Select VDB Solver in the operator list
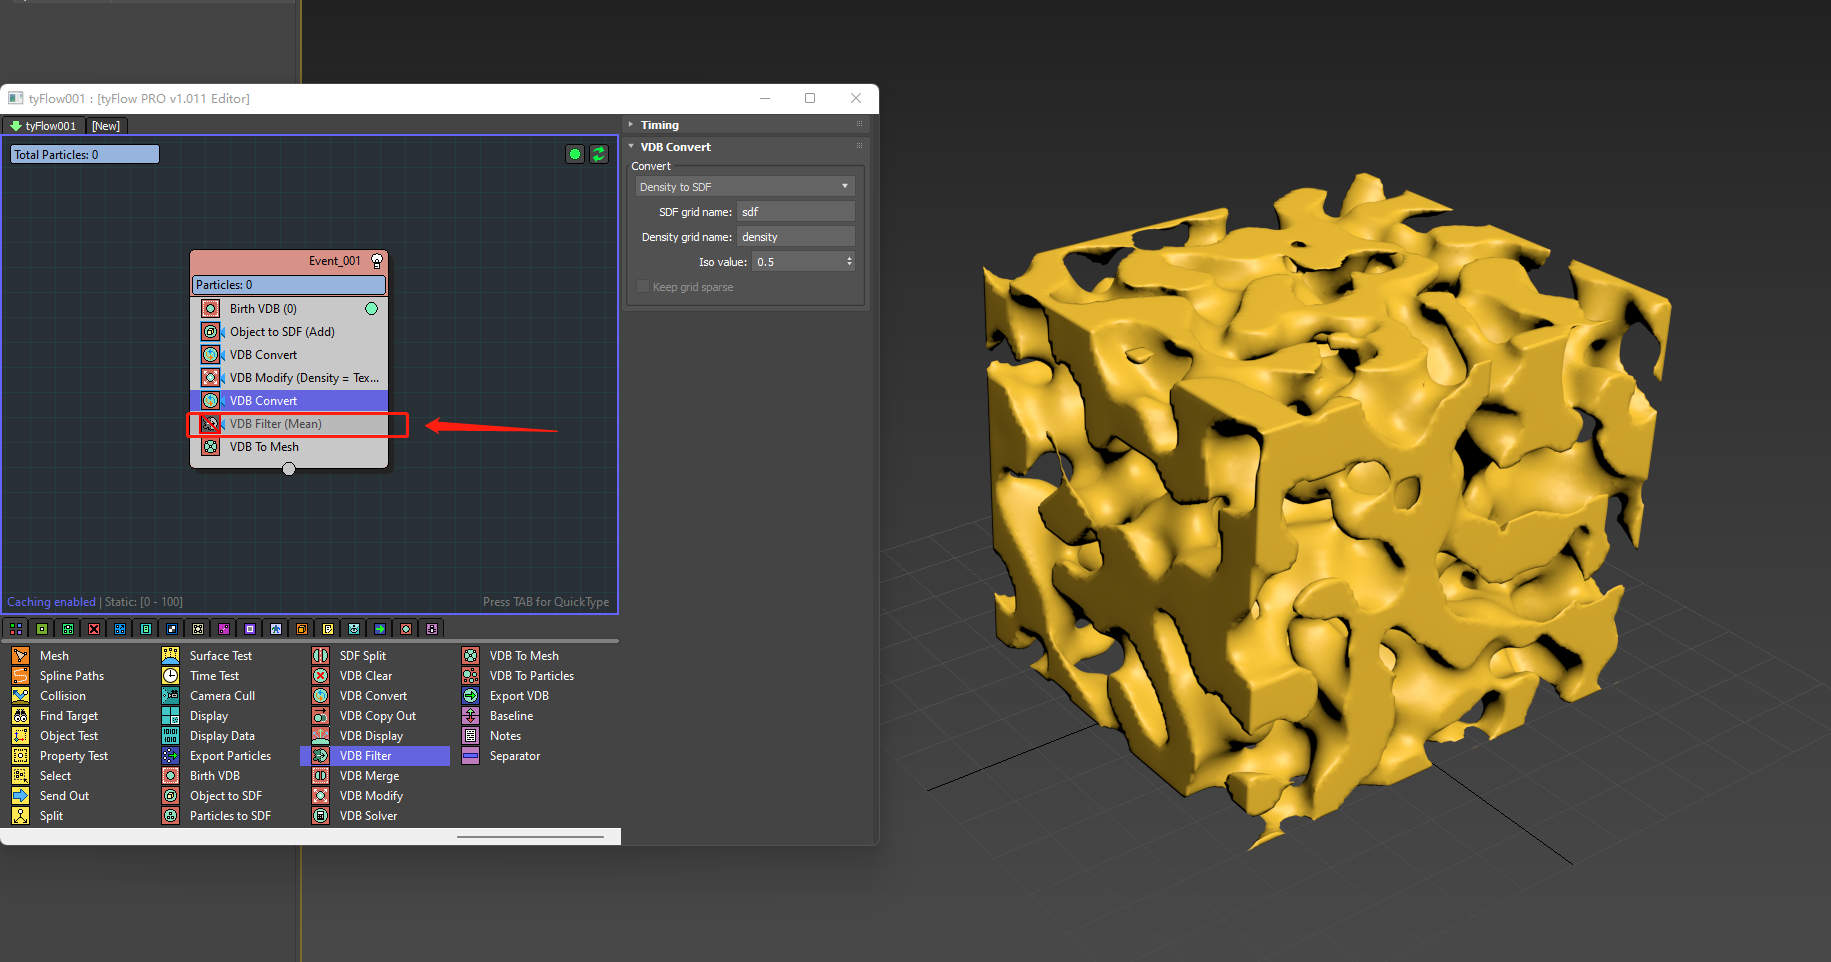 click(368, 816)
